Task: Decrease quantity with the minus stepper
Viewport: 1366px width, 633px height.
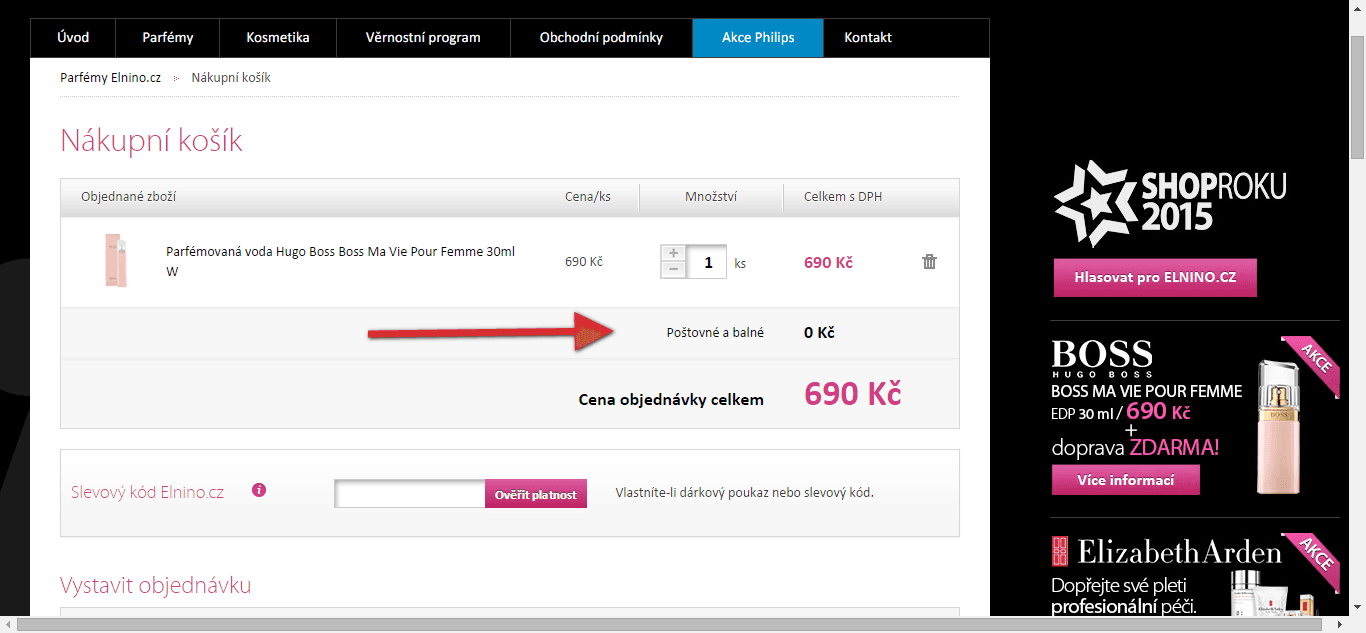Action: click(673, 270)
